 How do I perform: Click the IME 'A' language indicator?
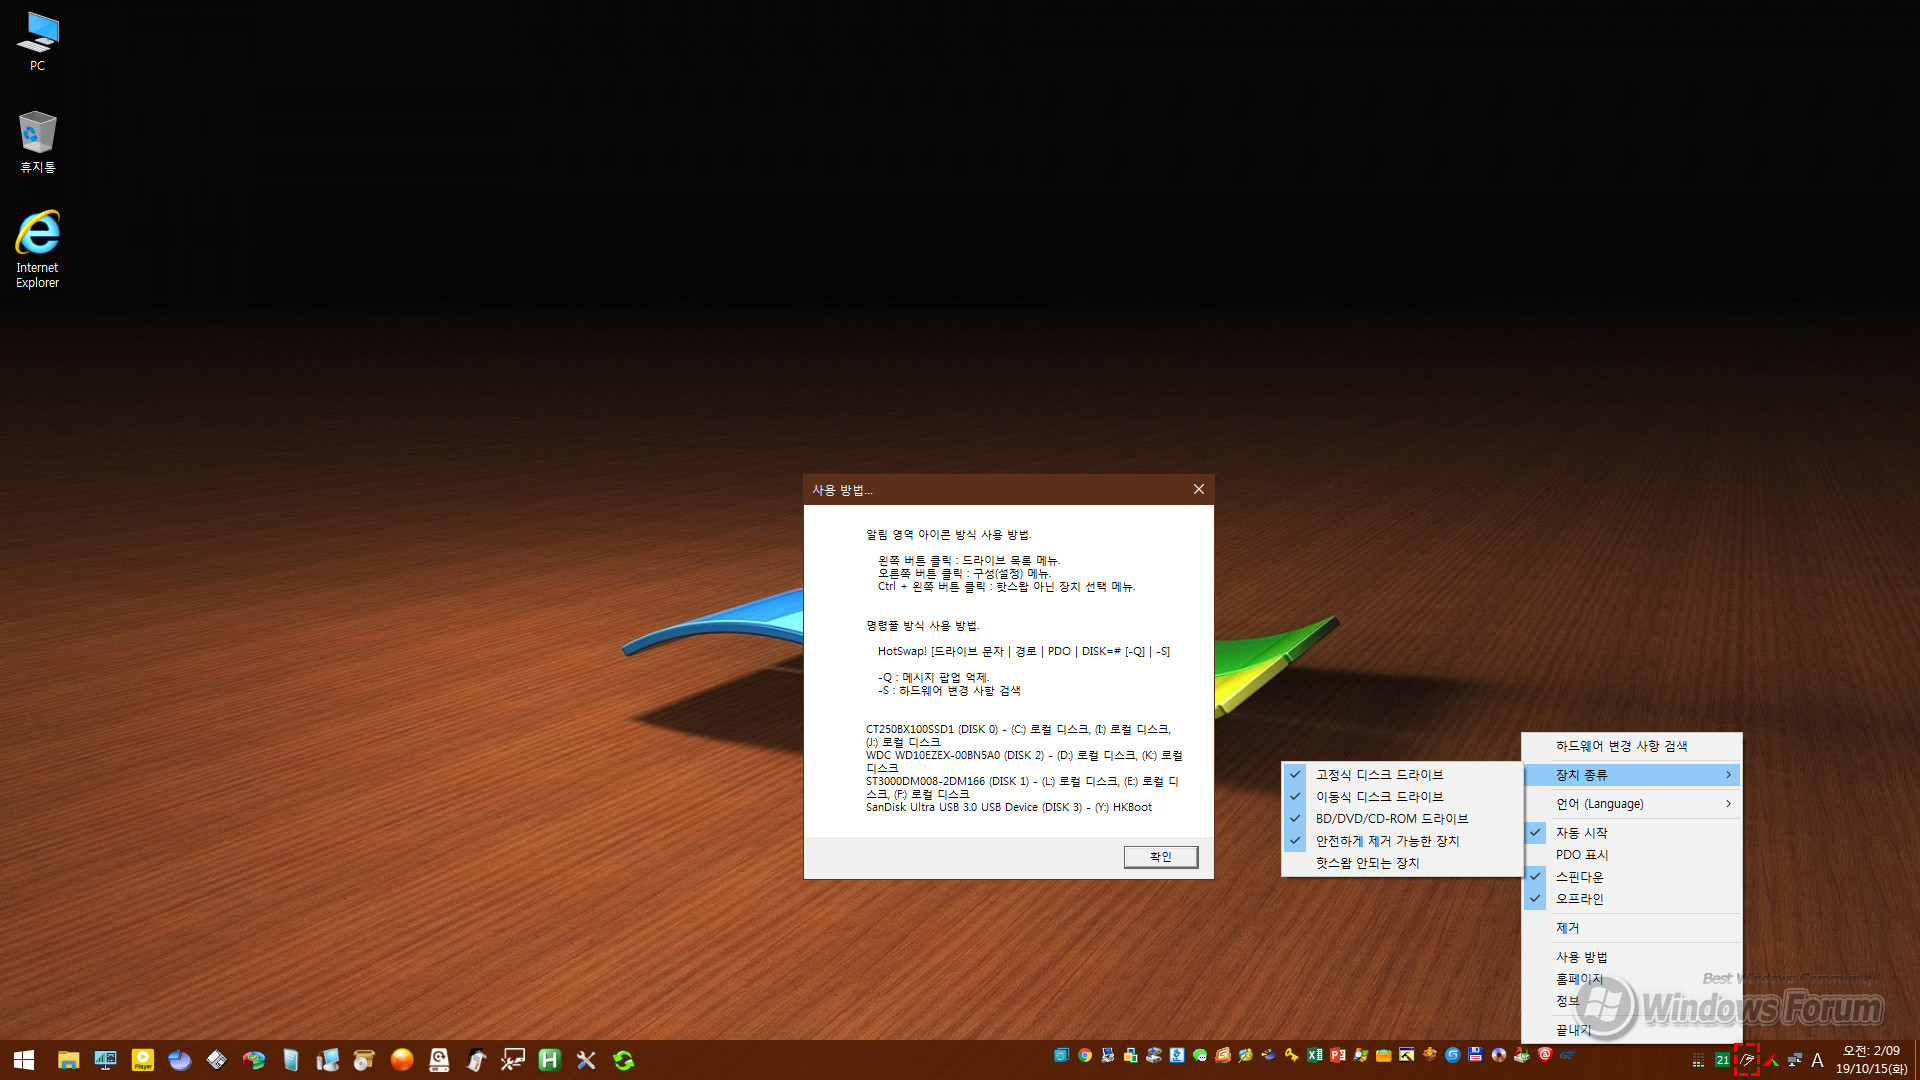click(x=1818, y=1060)
